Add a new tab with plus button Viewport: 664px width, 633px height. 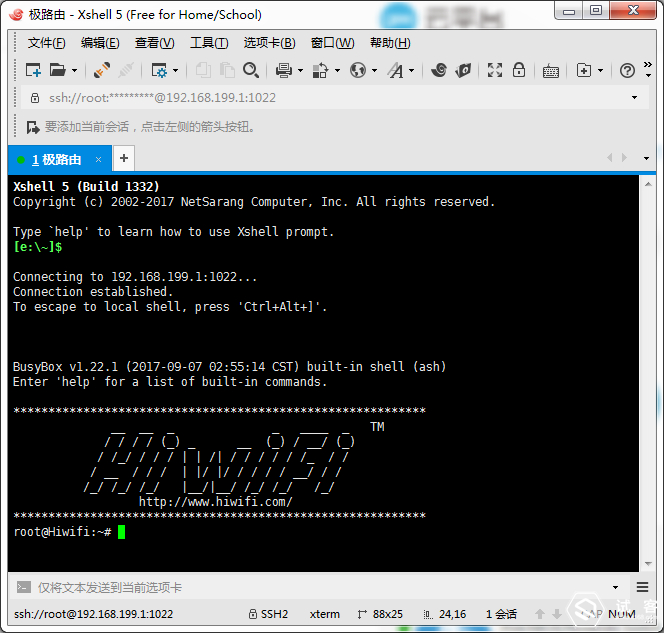click(x=124, y=158)
